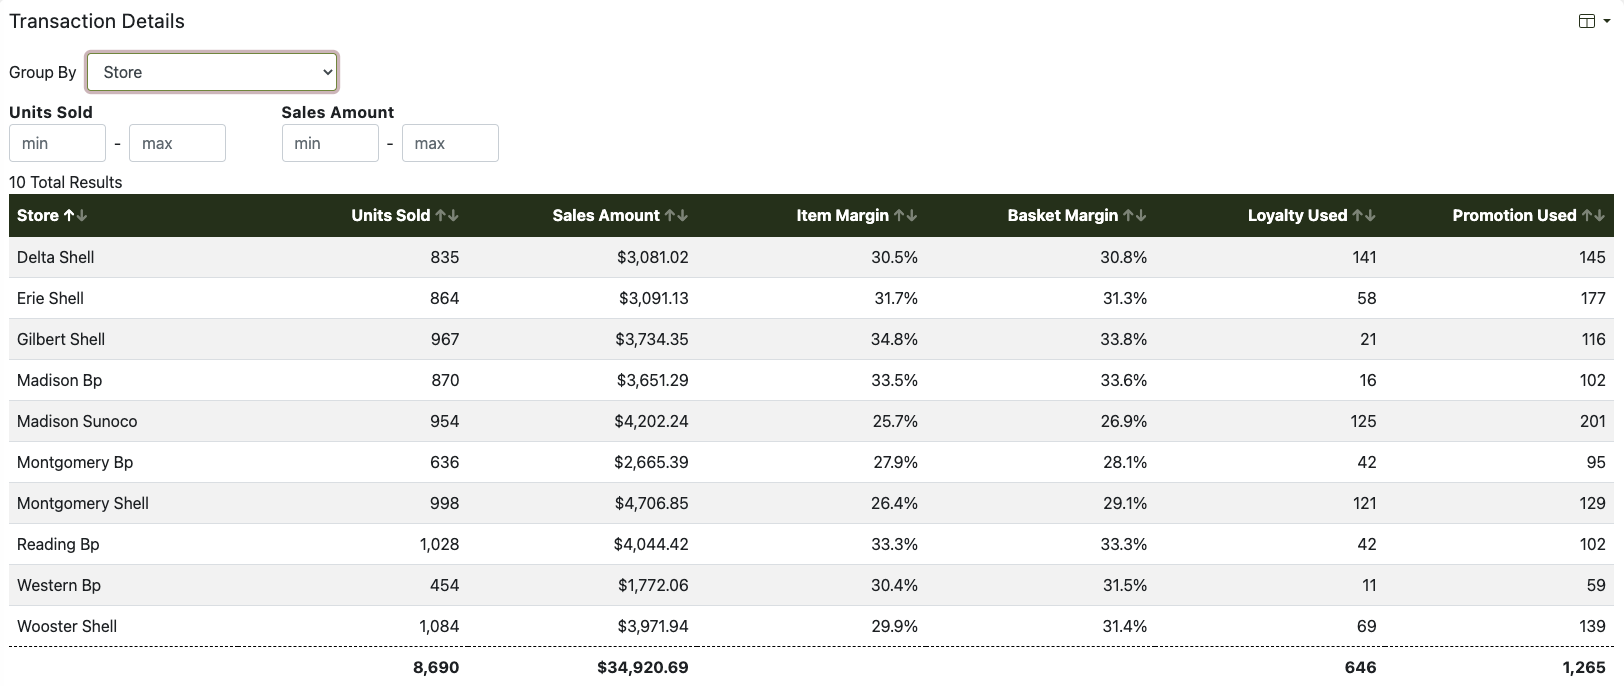The height and width of the screenshot is (686, 1624).
Task: Click the total sales amount $34,920.69
Action: (x=643, y=667)
